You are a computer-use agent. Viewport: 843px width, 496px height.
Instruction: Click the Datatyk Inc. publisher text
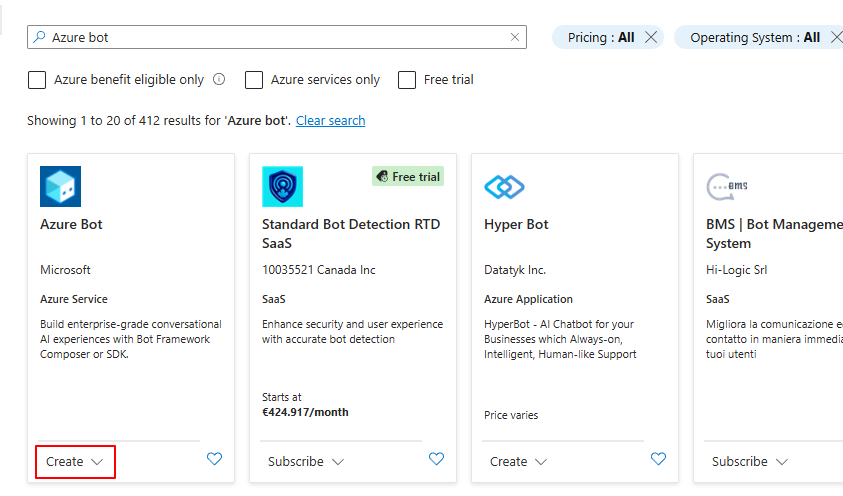coord(515,270)
